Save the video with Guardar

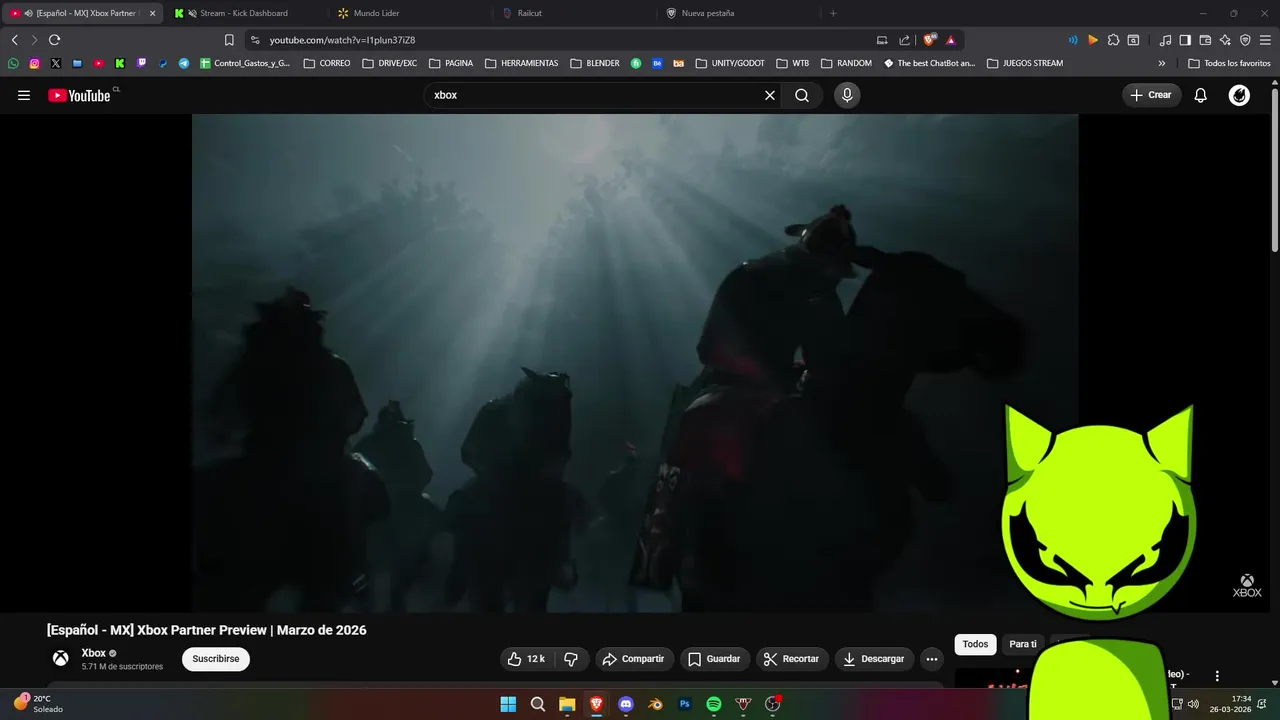(714, 659)
